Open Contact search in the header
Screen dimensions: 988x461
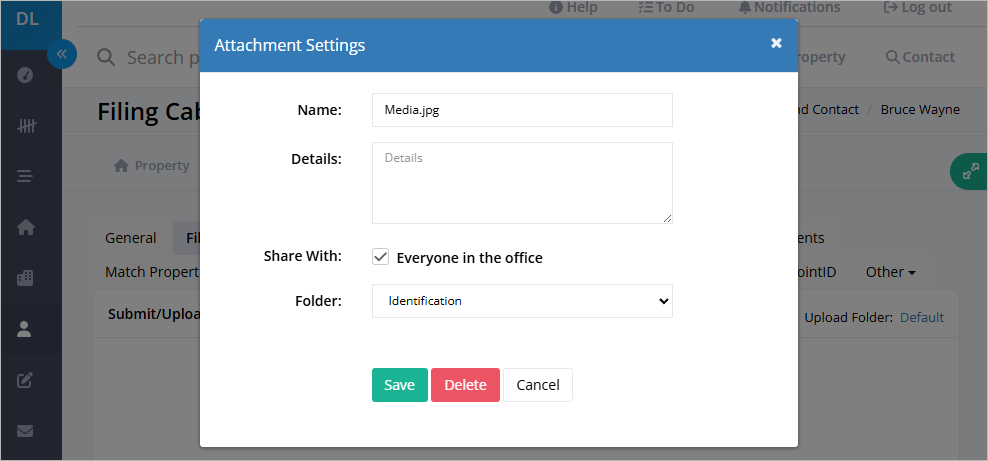point(920,57)
